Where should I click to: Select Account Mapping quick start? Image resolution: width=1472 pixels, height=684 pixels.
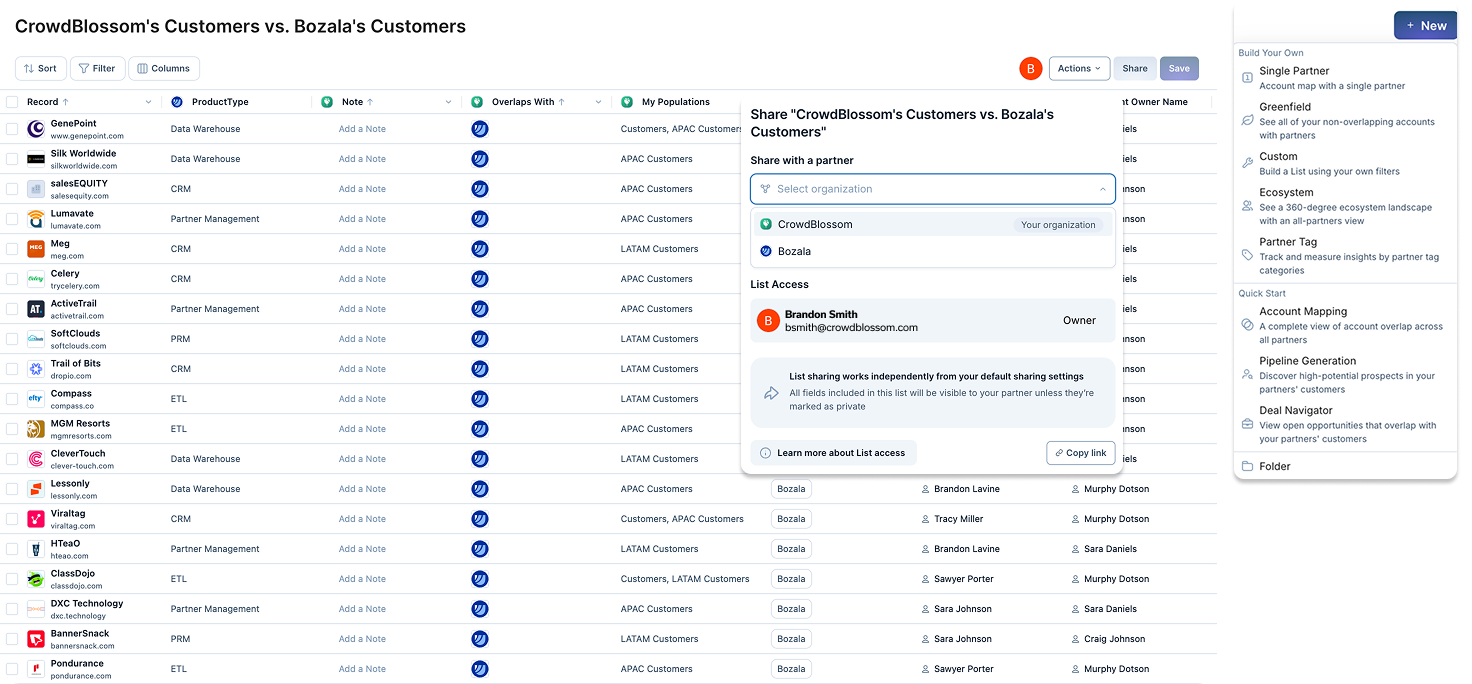(x=1345, y=325)
